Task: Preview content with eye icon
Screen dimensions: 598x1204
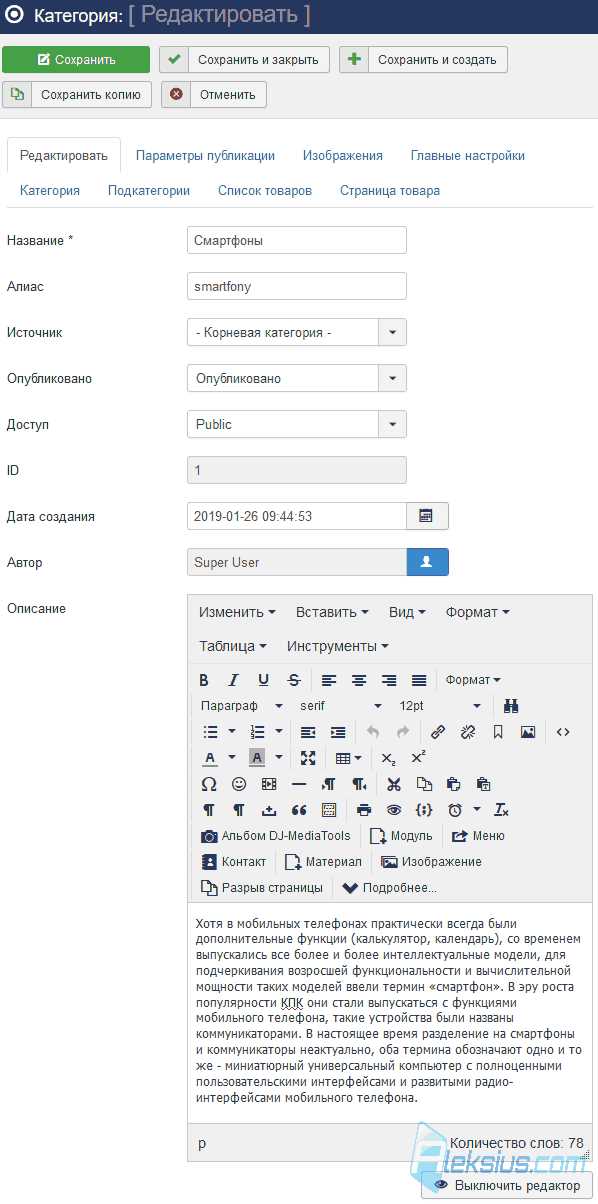Action: (x=394, y=810)
